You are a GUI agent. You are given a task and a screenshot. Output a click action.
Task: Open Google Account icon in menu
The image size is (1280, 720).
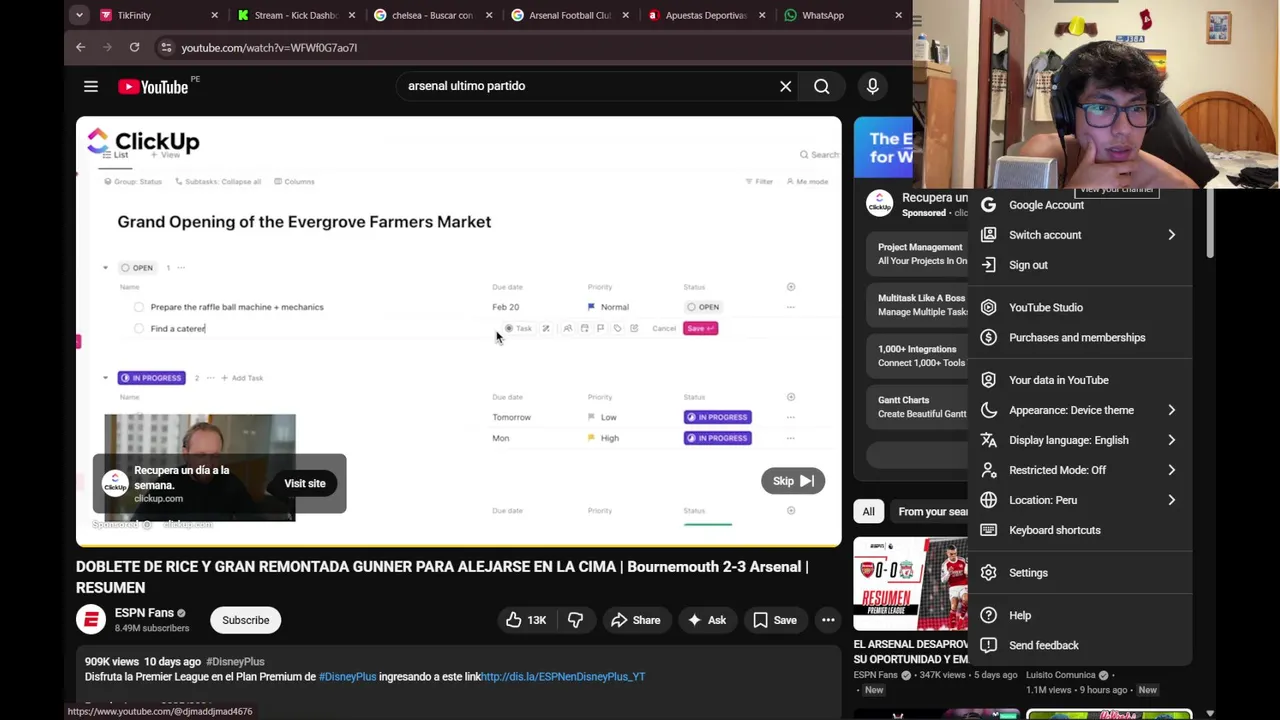[x=988, y=204]
